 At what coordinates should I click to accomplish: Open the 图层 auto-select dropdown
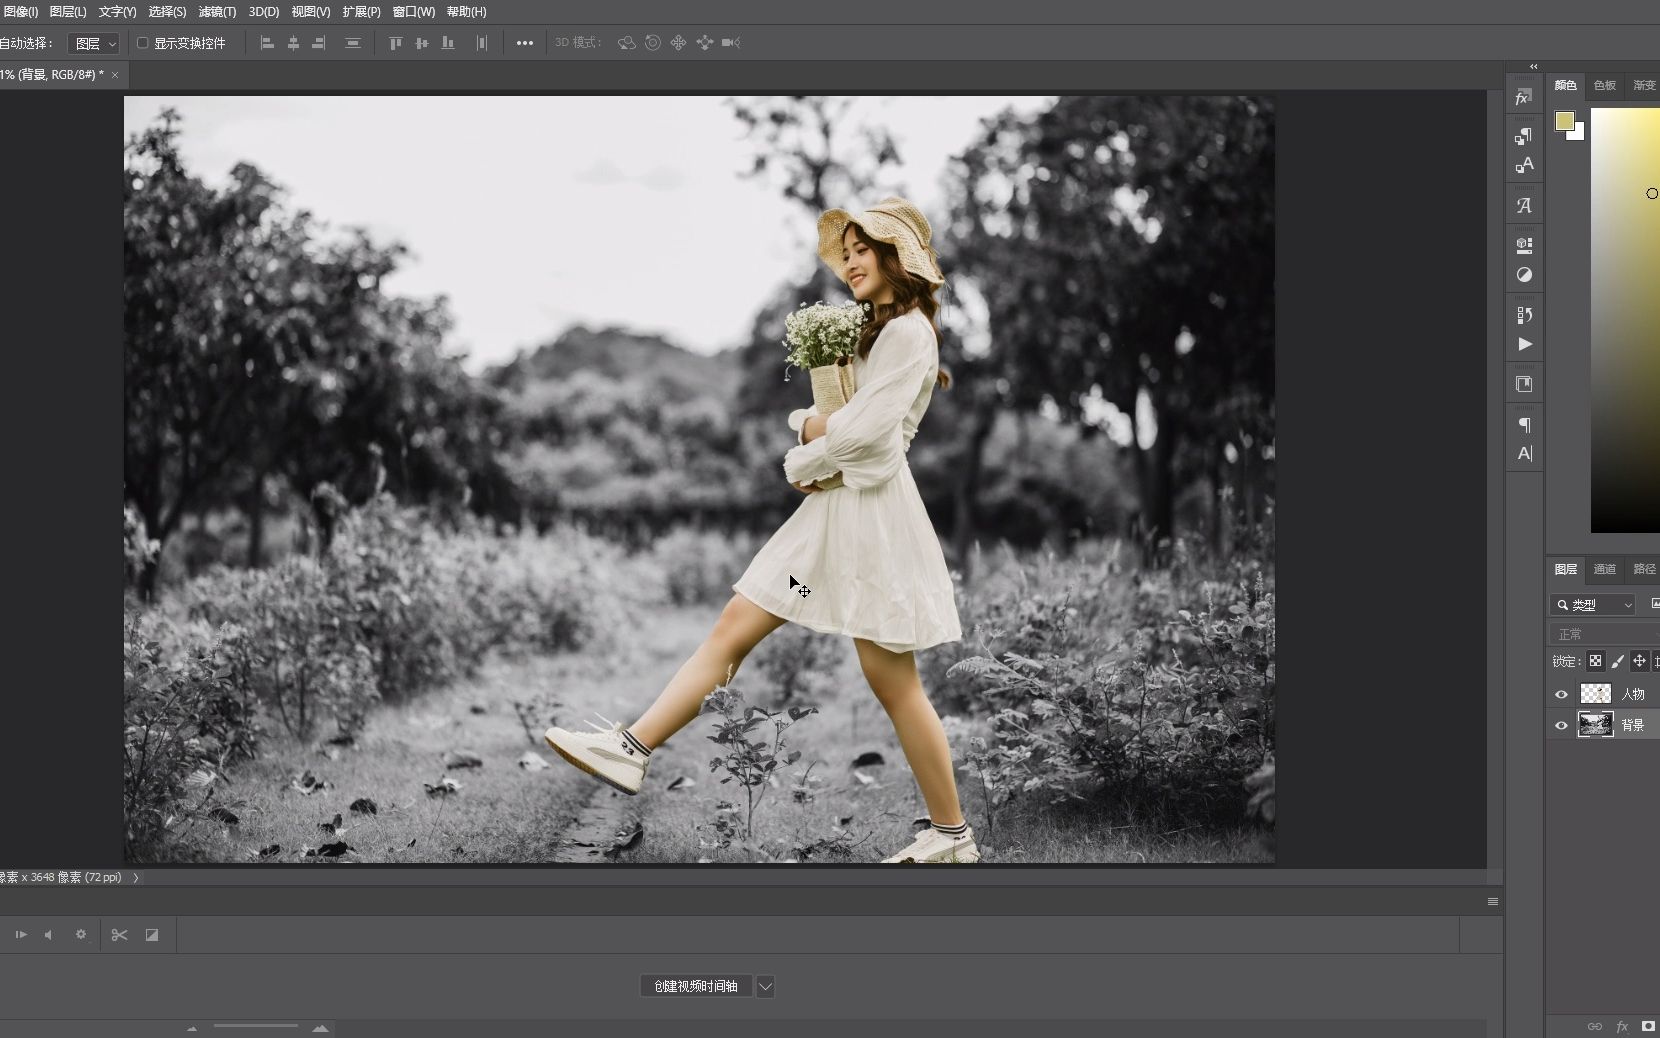click(94, 43)
